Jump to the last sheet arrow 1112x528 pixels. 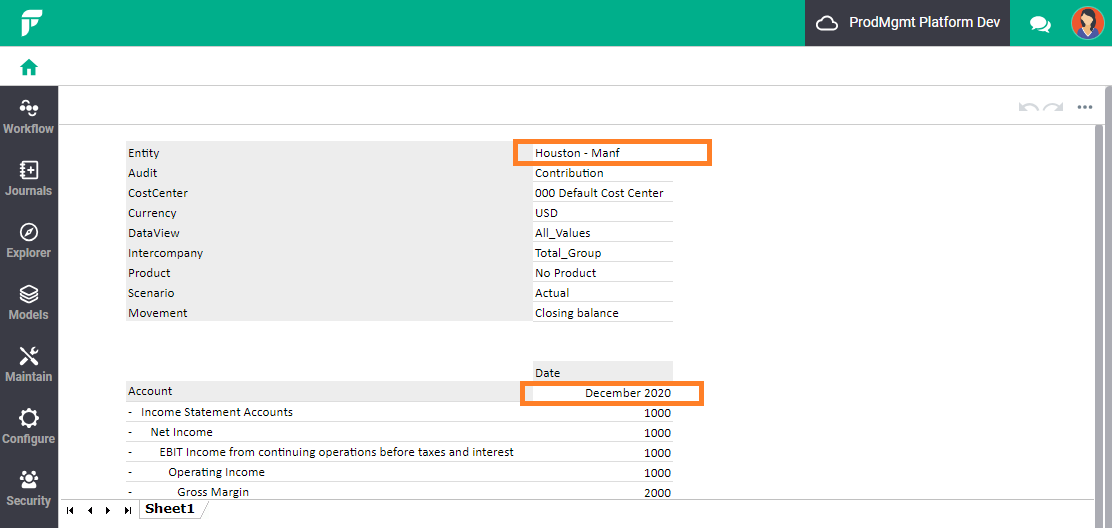click(128, 510)
